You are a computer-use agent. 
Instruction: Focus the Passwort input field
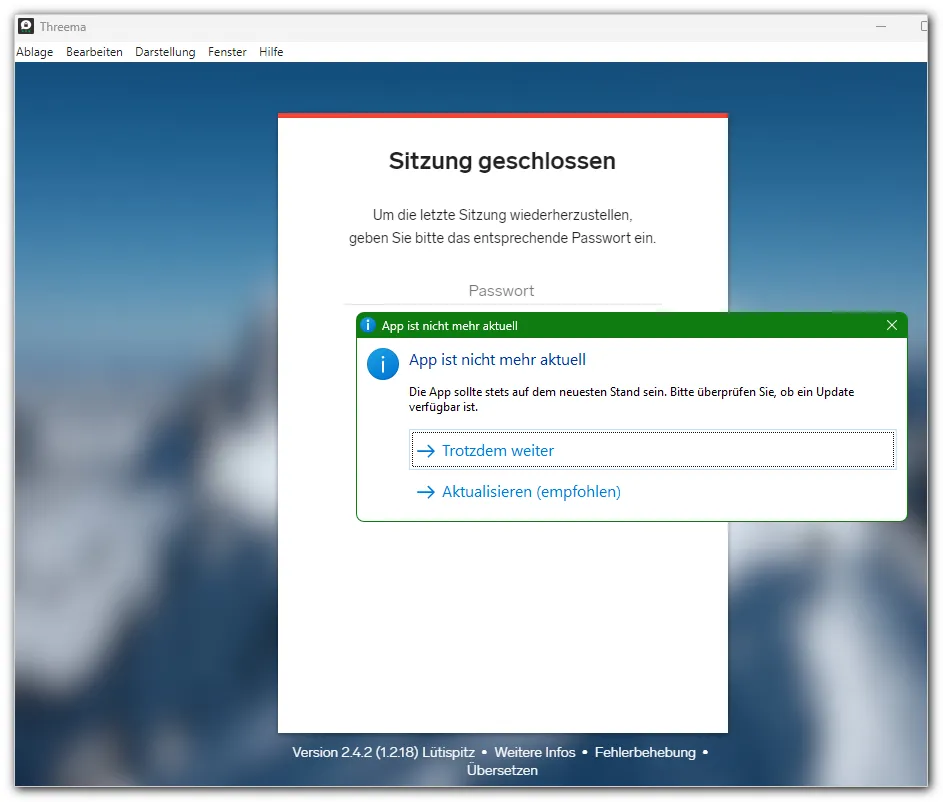(x=502, y=291)
